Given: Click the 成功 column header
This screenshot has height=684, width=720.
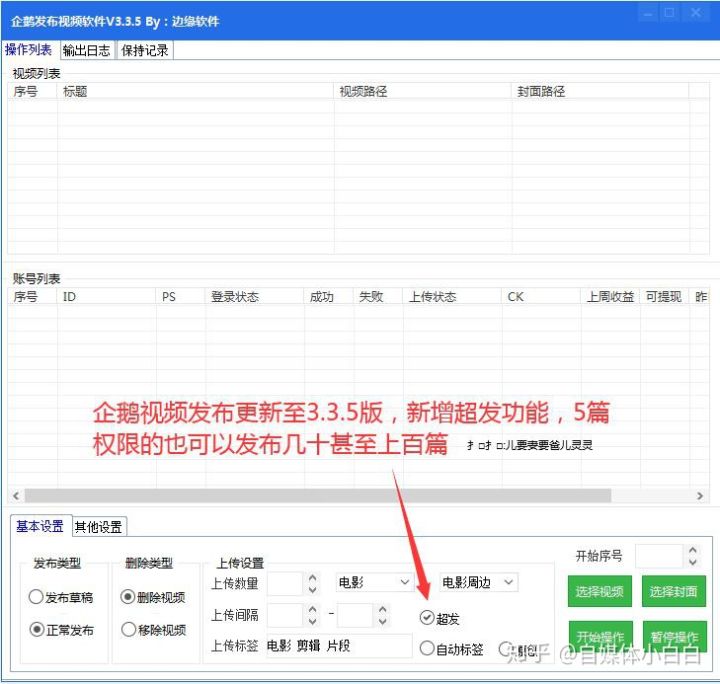Looking at the screenshot, I should tap(329, 297).
